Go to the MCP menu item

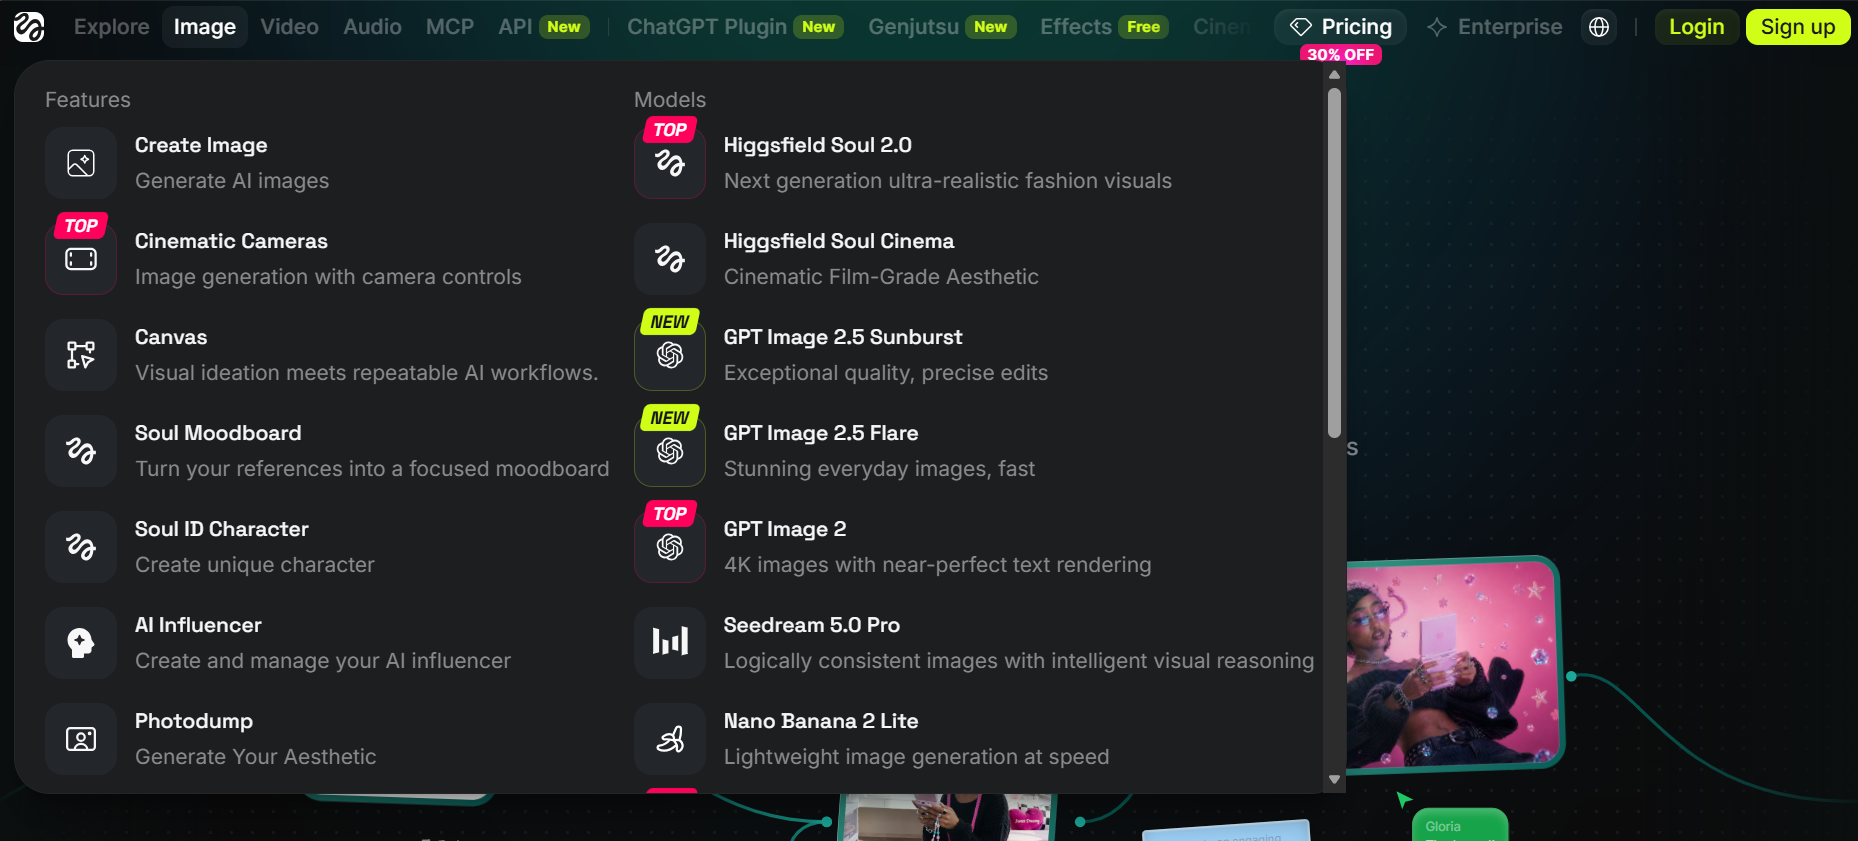pyautogui.click(x=450, y=27)
